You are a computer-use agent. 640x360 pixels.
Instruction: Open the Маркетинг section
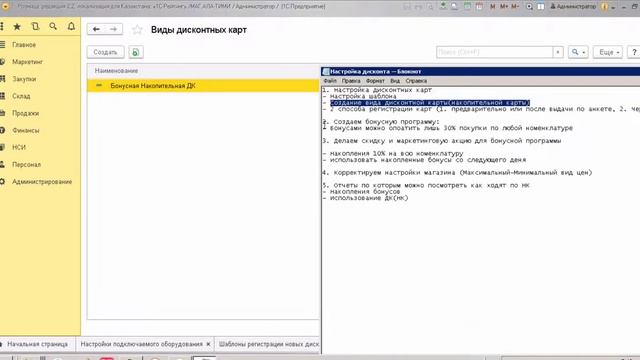coord(27,62)
